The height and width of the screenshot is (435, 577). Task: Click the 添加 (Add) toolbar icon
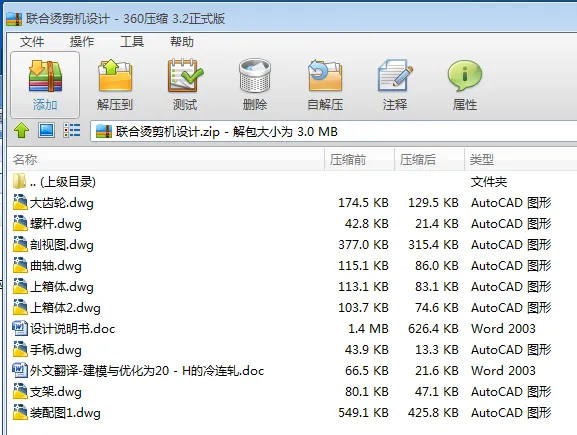45,85
